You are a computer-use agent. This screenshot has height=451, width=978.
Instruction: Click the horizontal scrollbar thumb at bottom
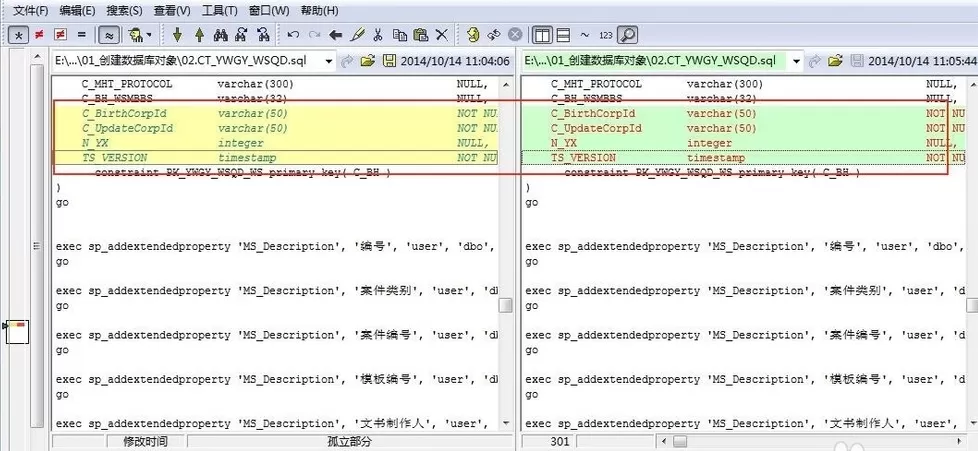[x=680, y=442]
